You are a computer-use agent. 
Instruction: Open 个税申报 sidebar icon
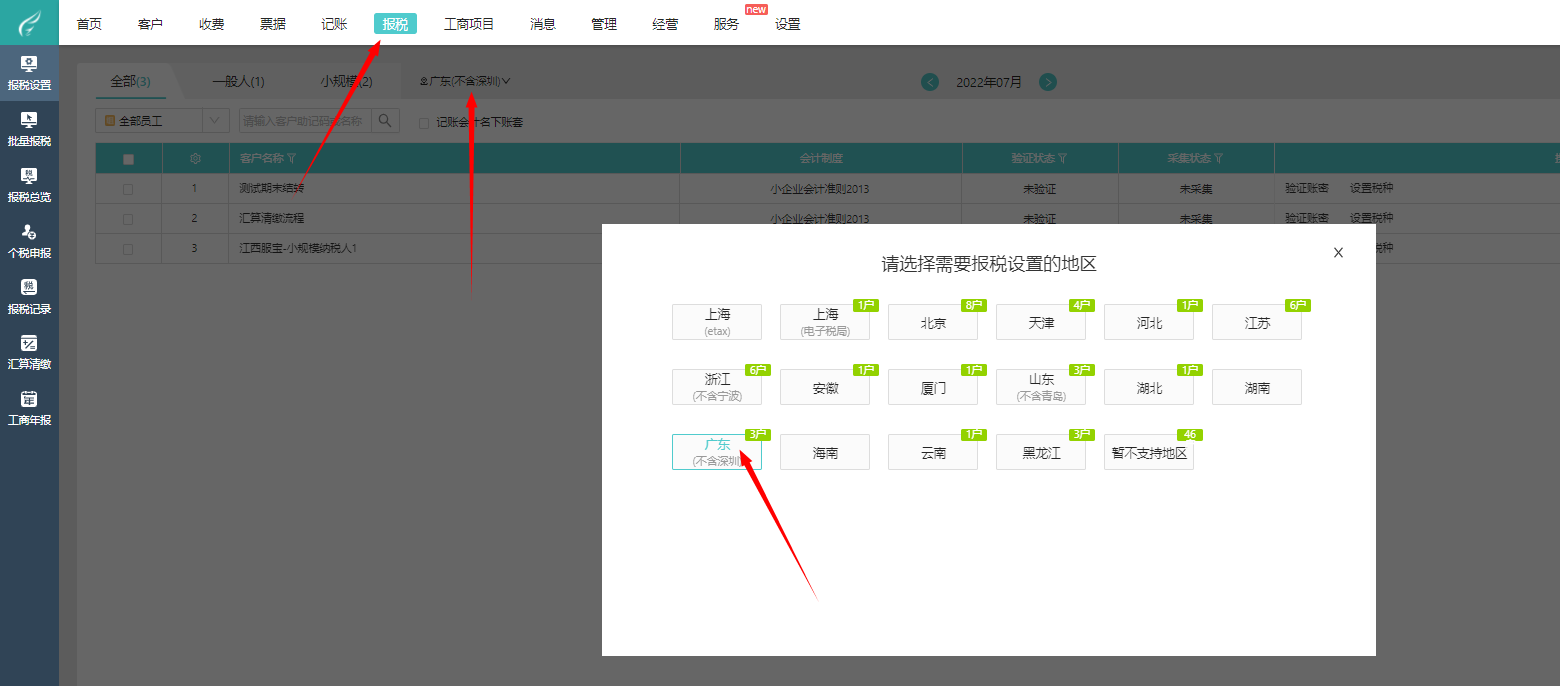click(x=29, y=241)
